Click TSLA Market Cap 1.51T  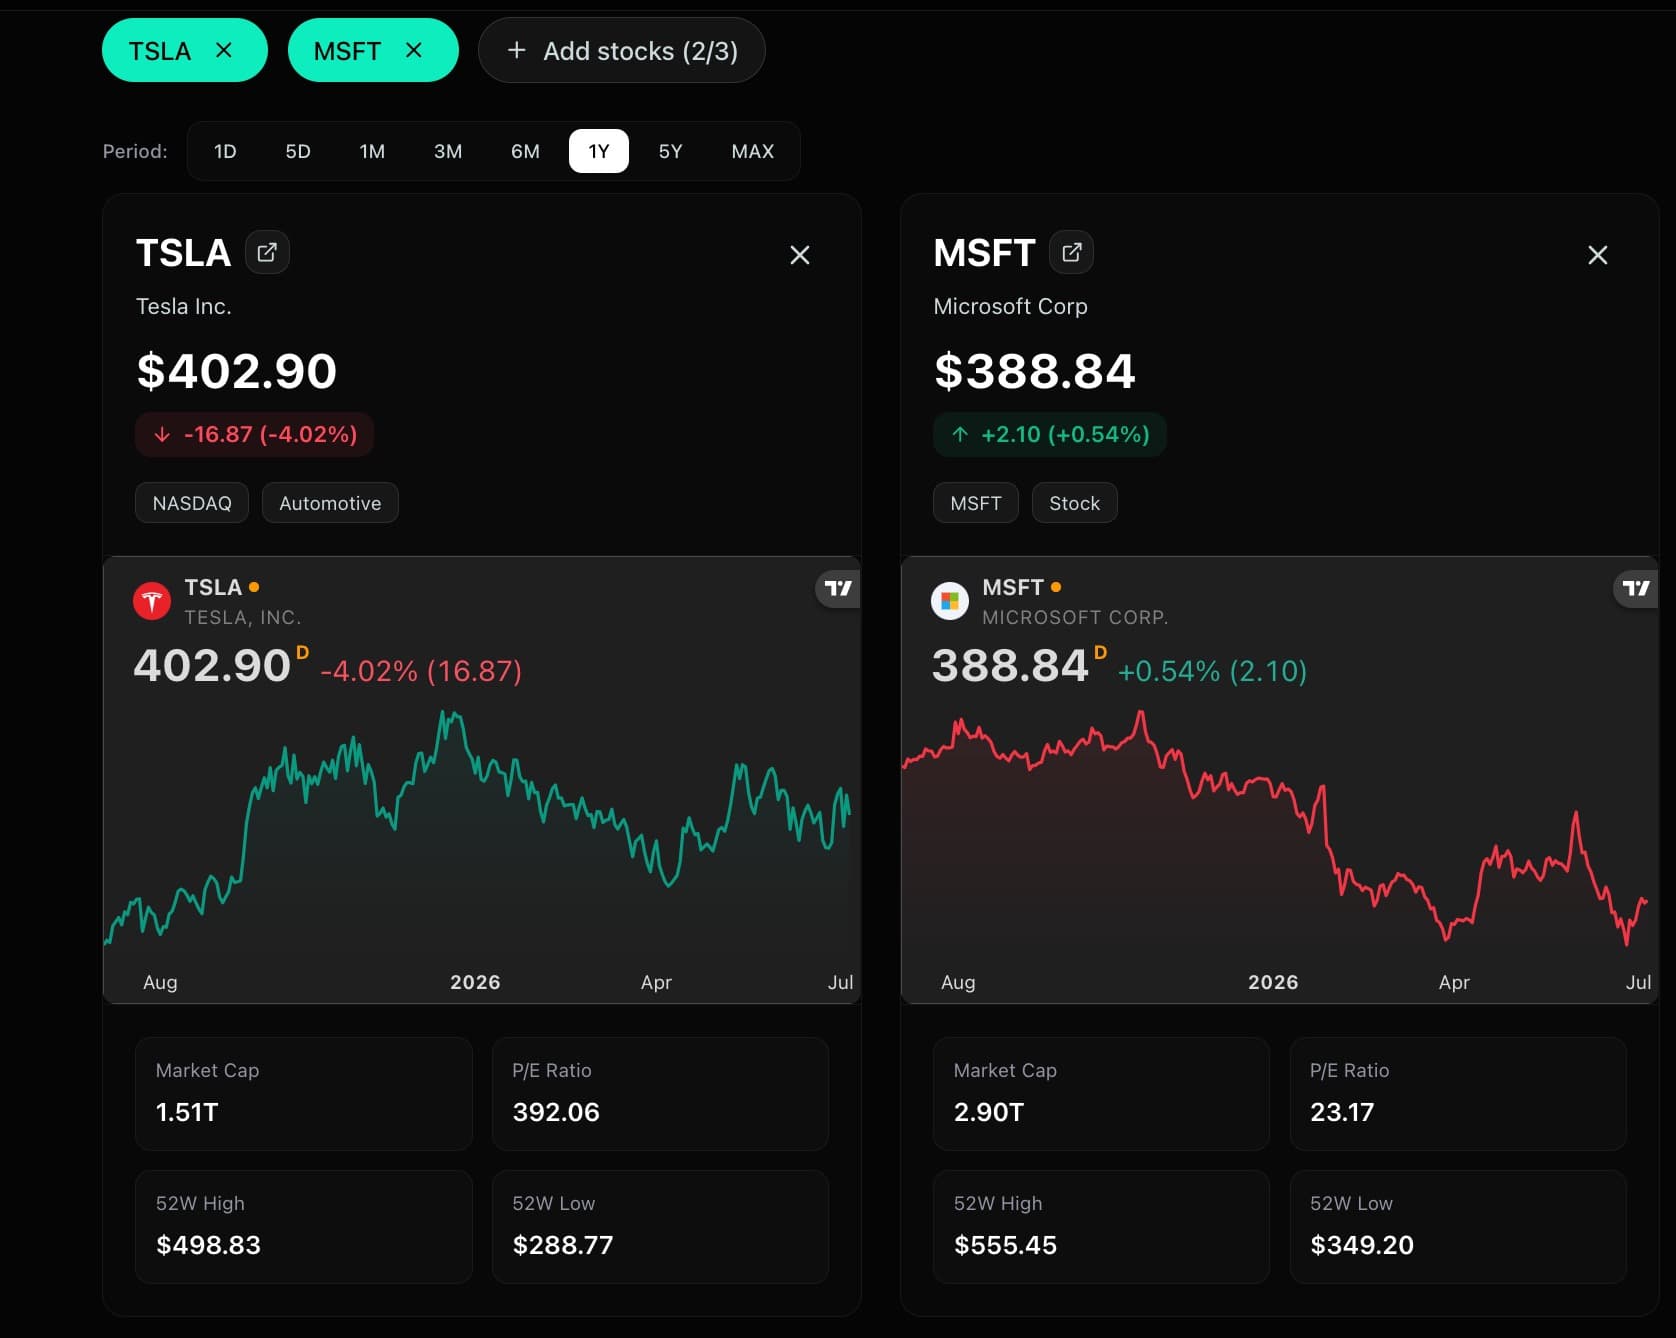coord(304,1093)
